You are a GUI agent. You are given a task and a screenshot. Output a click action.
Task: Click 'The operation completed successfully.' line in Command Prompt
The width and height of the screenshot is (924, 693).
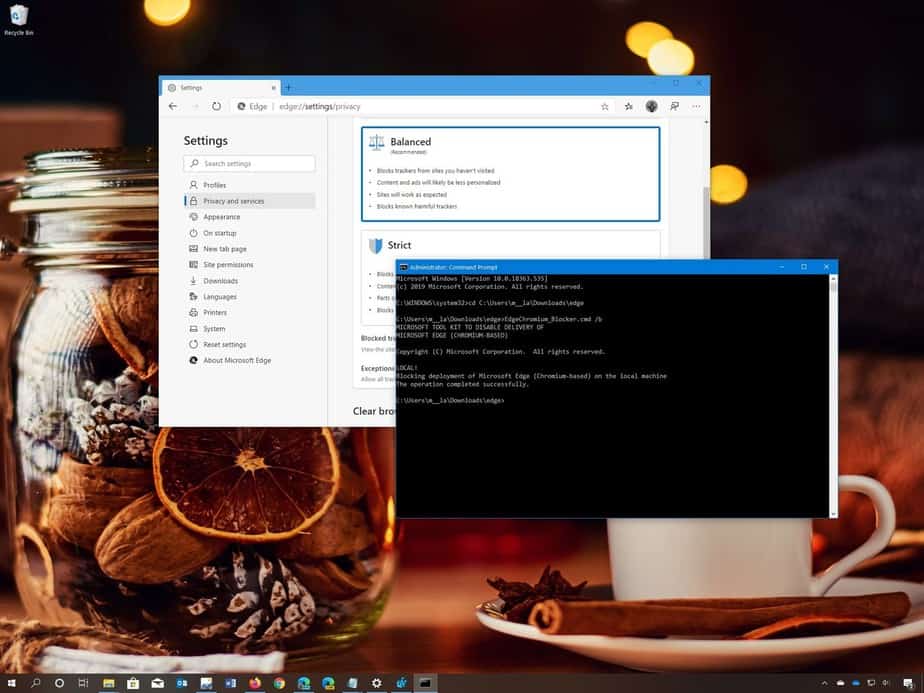point(463,384)
